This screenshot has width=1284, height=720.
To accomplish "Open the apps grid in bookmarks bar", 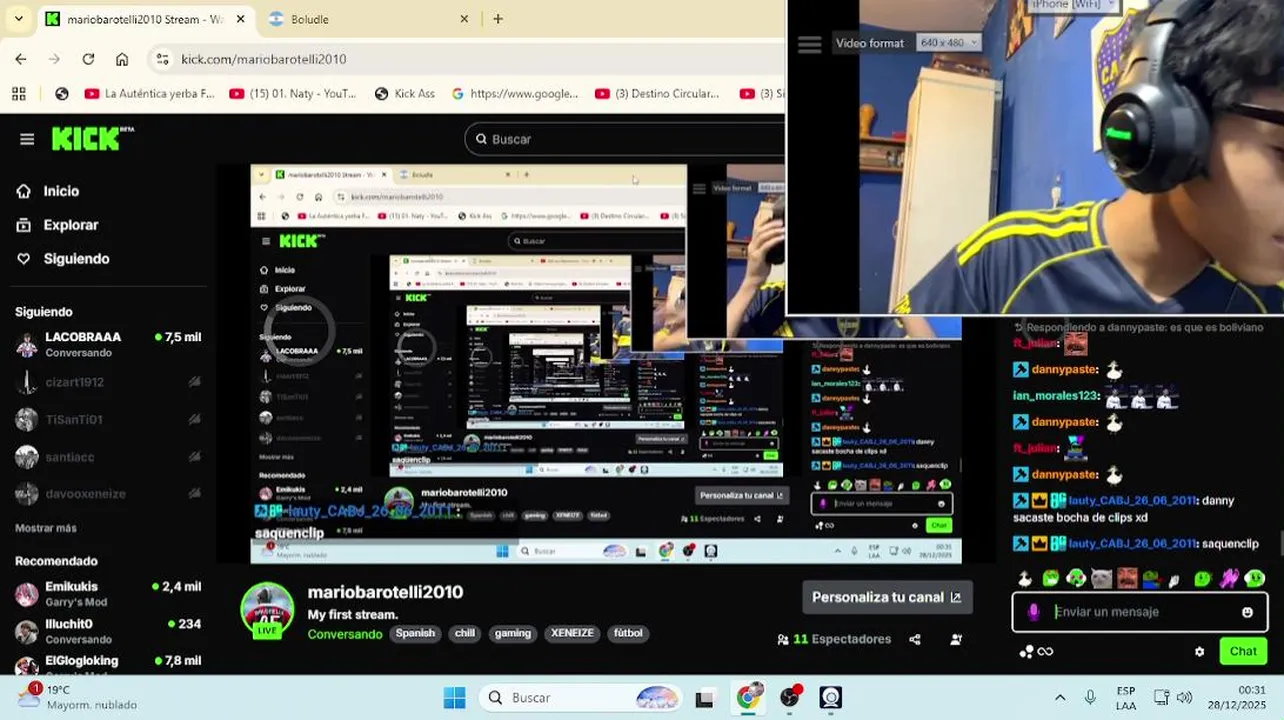I will click(18, 93).
